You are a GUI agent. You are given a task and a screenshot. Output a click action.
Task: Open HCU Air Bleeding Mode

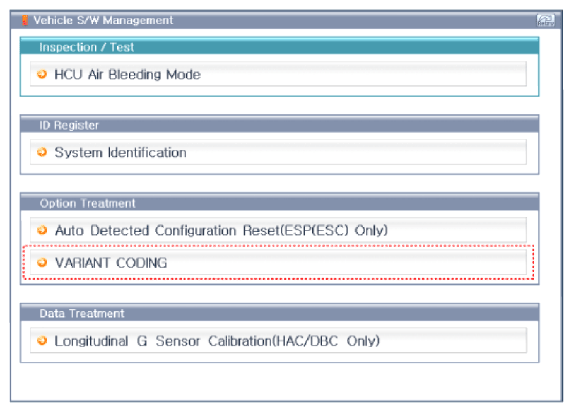pos(278,74)
